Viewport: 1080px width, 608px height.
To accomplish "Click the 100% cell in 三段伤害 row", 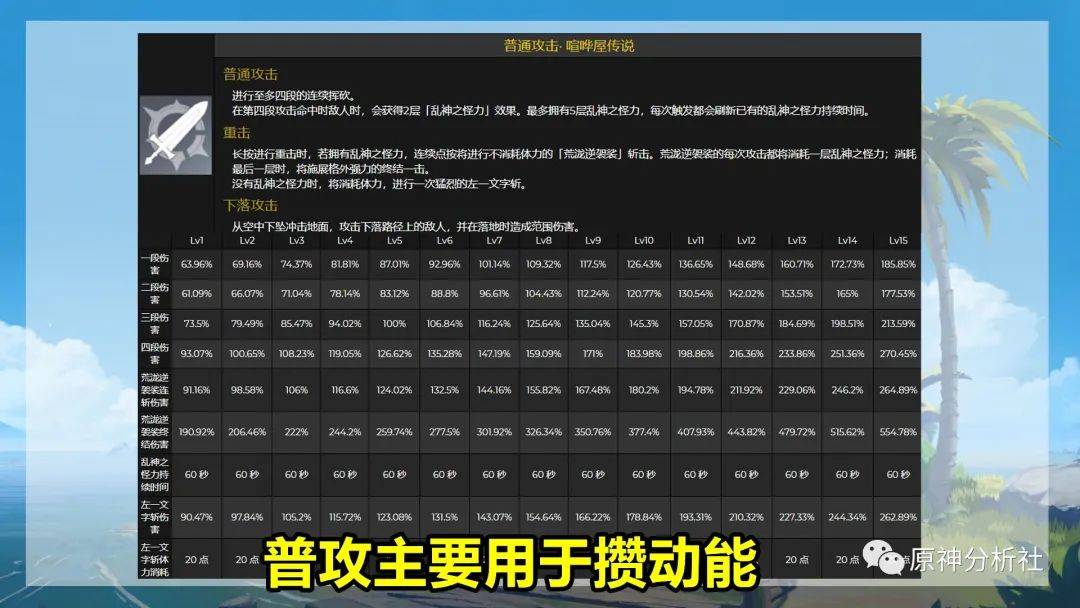I will pyautogui.click(x=395, y=324).
